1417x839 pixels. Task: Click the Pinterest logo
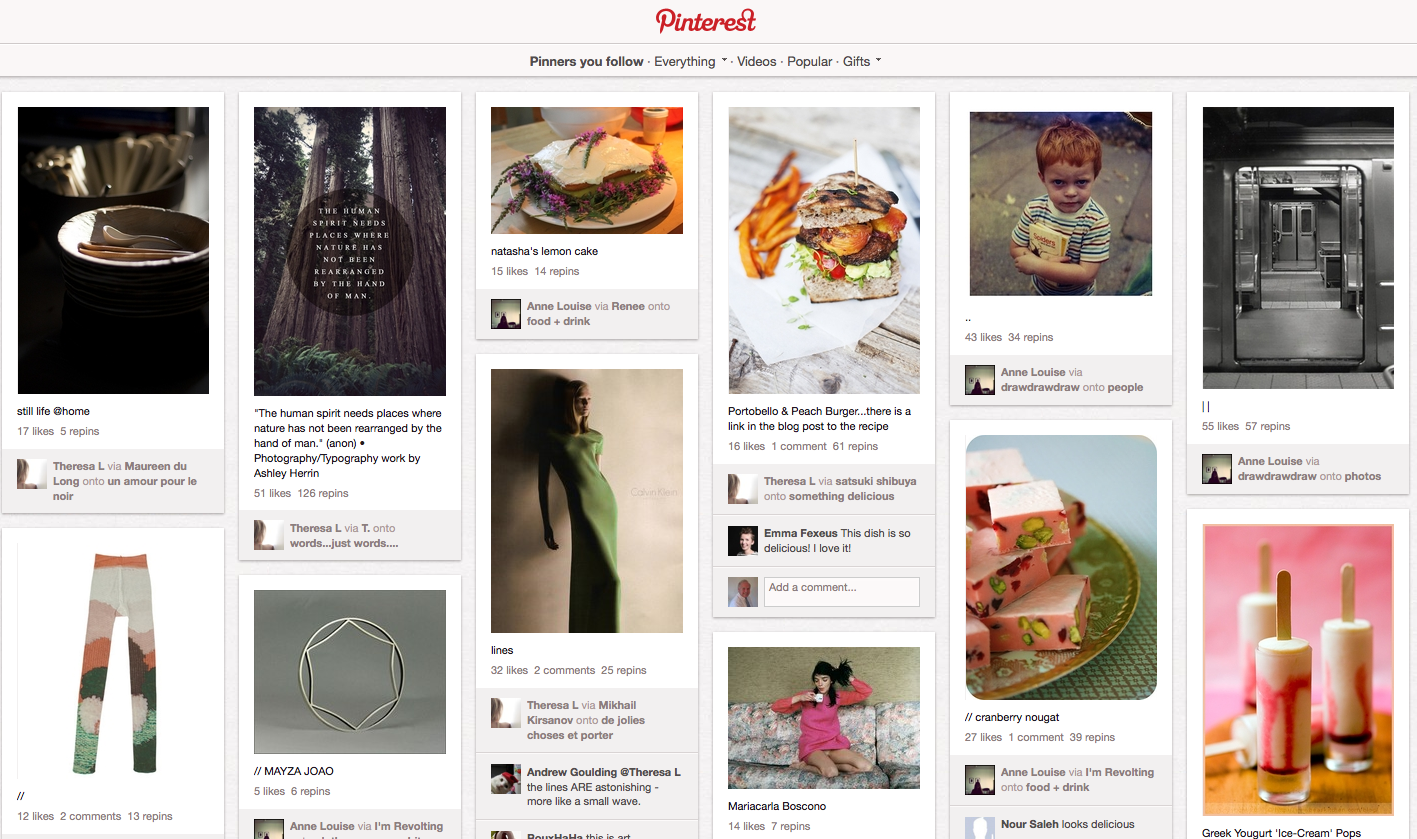pyautogui.click(x=706, y=20)
